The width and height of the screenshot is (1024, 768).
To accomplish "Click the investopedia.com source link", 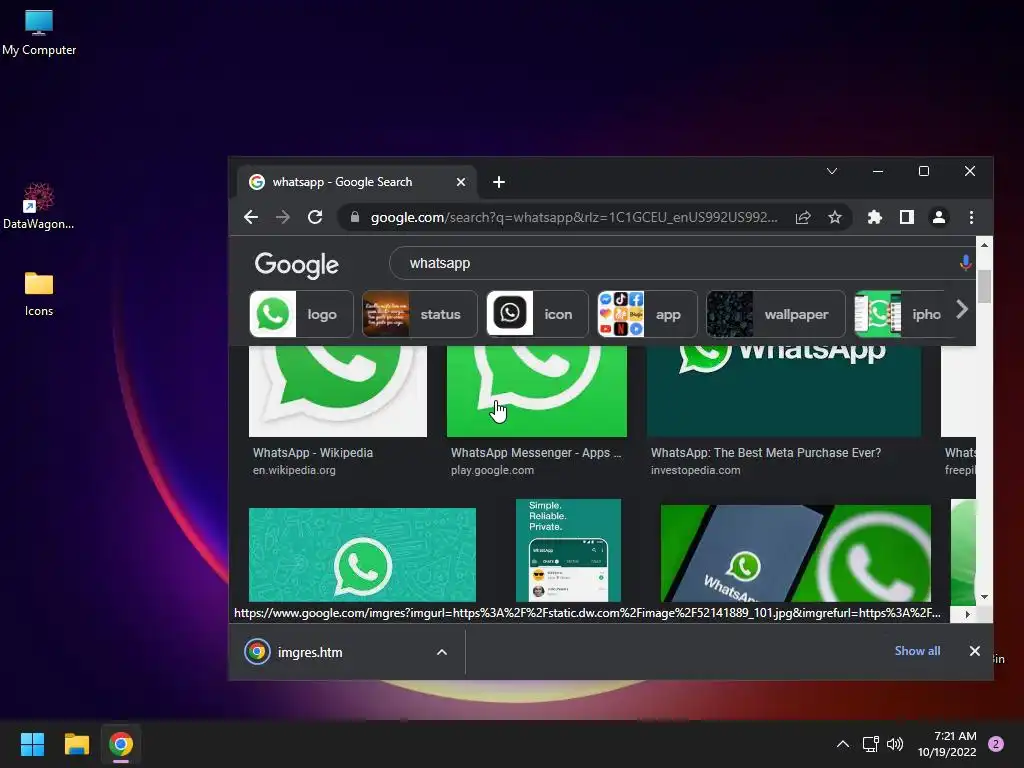I will 696,470.
